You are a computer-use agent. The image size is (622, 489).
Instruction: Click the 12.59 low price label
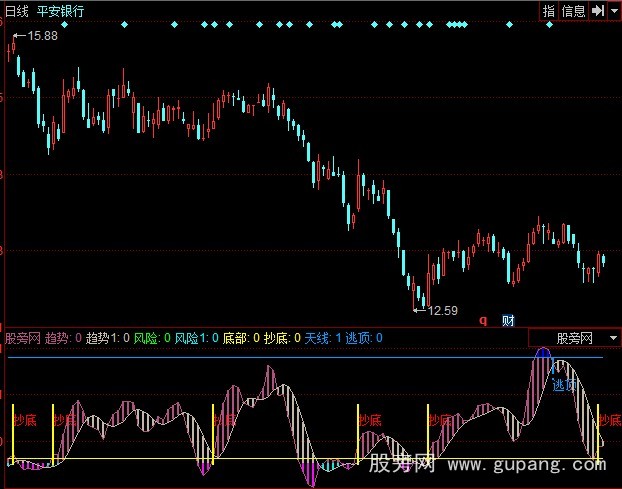[x=442, y=310]
